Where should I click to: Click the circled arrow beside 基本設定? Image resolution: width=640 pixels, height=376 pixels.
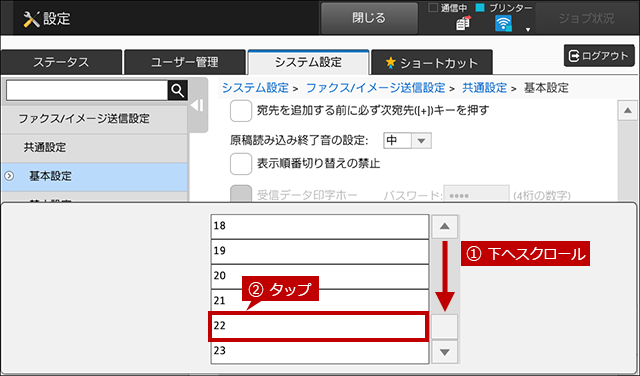click(9, 176)
